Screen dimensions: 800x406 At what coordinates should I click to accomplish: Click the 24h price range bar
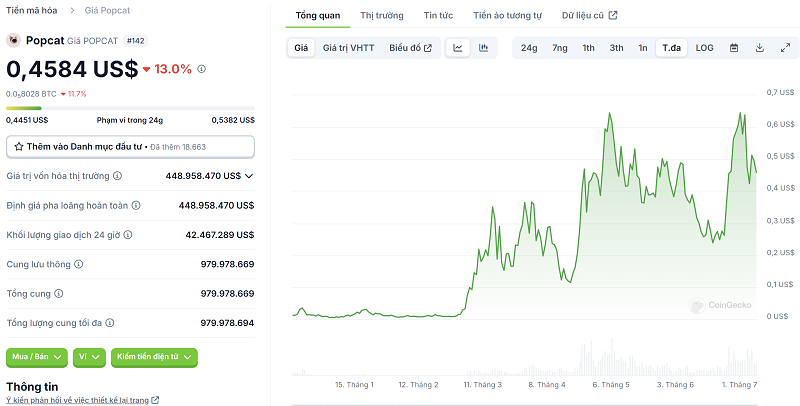130,108
